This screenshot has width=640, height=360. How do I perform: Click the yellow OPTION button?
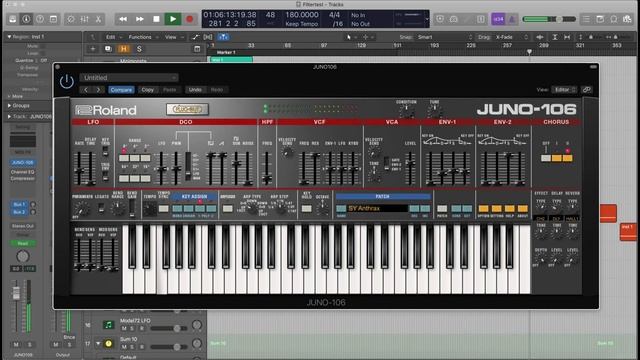(x=483, y=209)
